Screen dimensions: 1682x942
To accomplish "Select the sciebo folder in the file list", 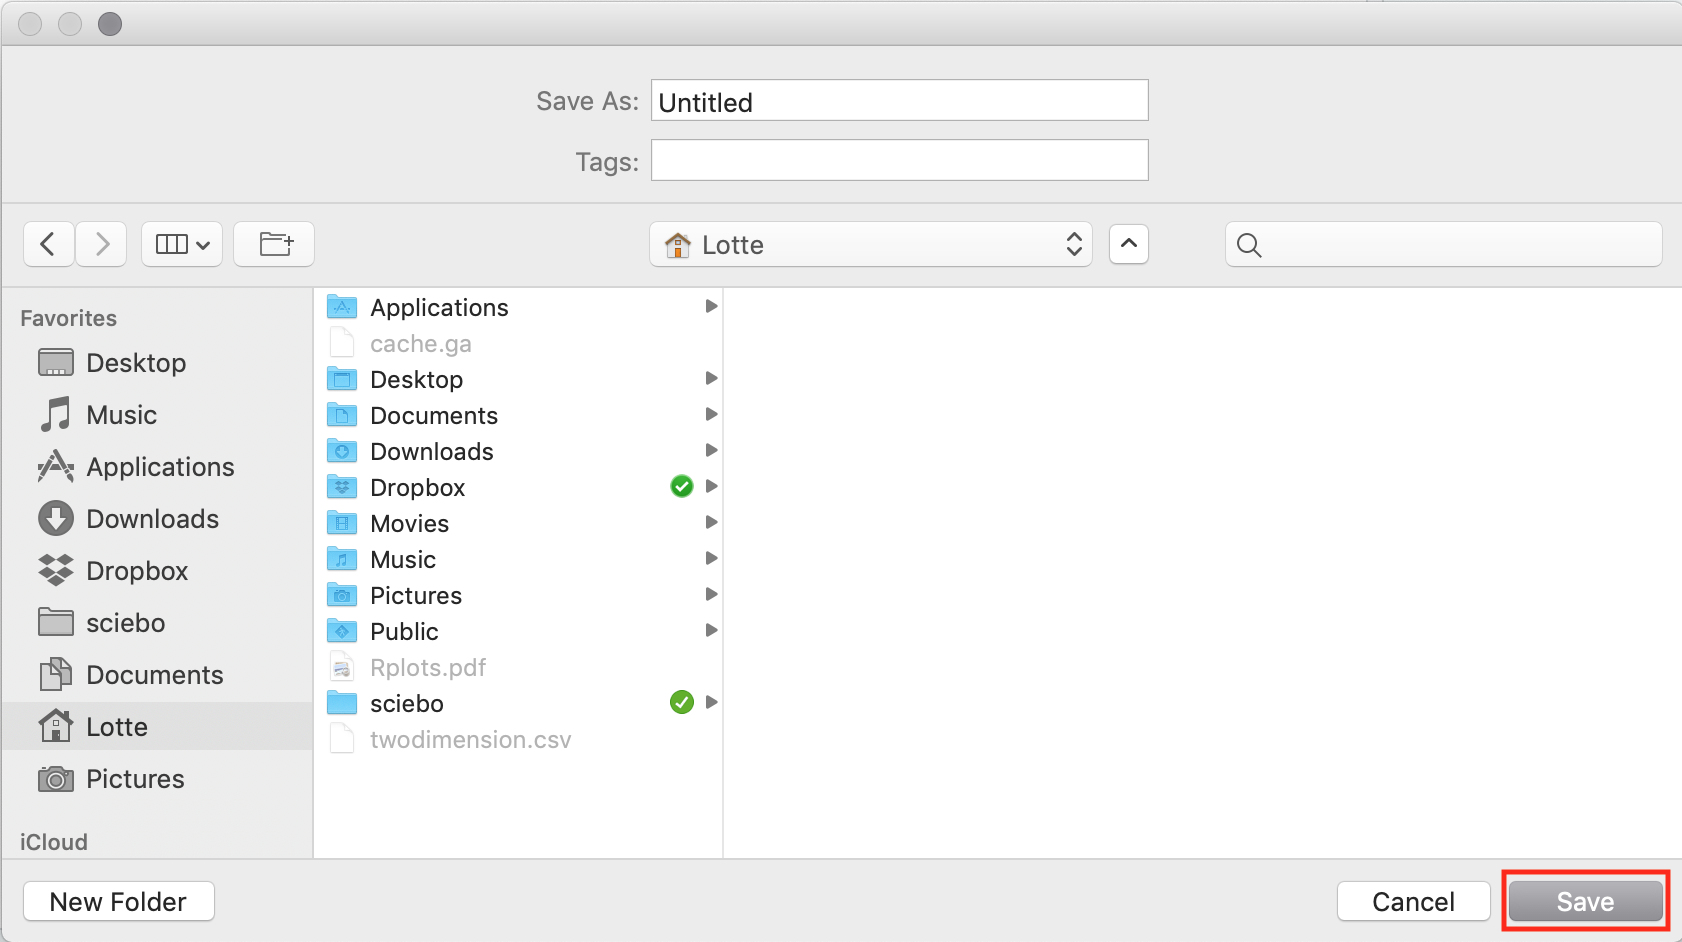I will tap(406, 704).
